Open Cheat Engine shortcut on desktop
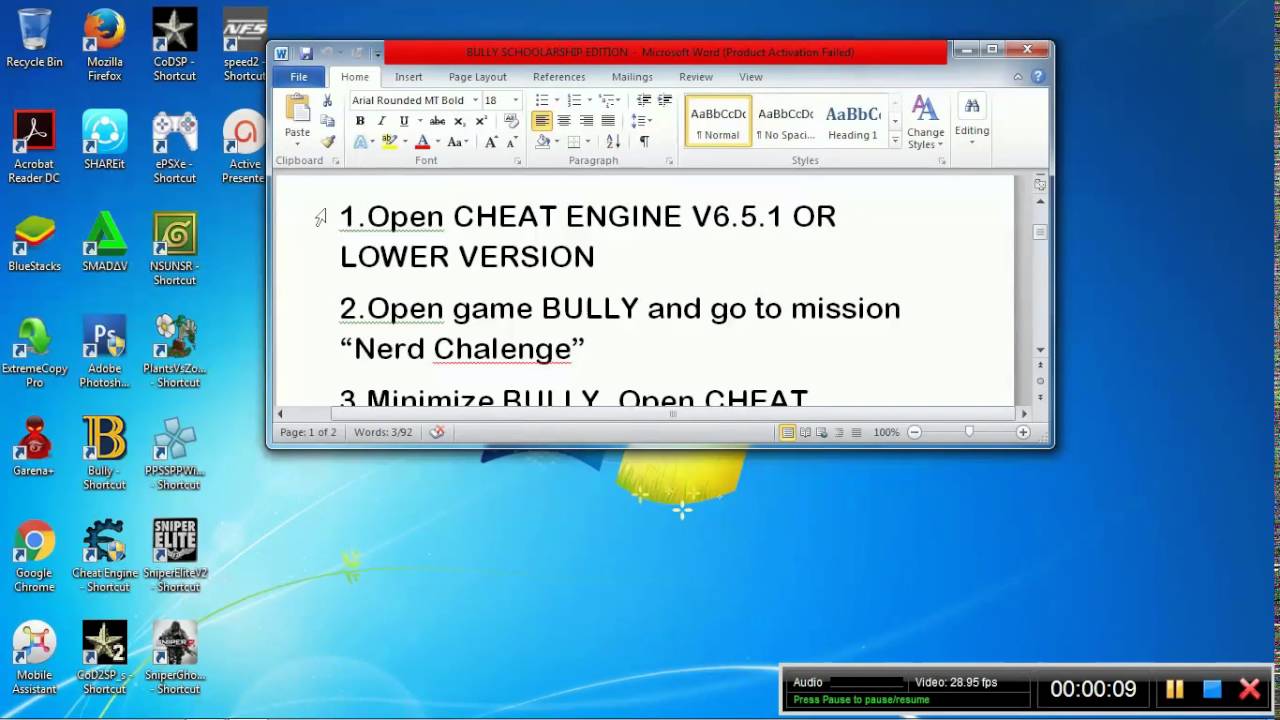This screenshot has height=720, width=1280. click(x=104, y=555)
